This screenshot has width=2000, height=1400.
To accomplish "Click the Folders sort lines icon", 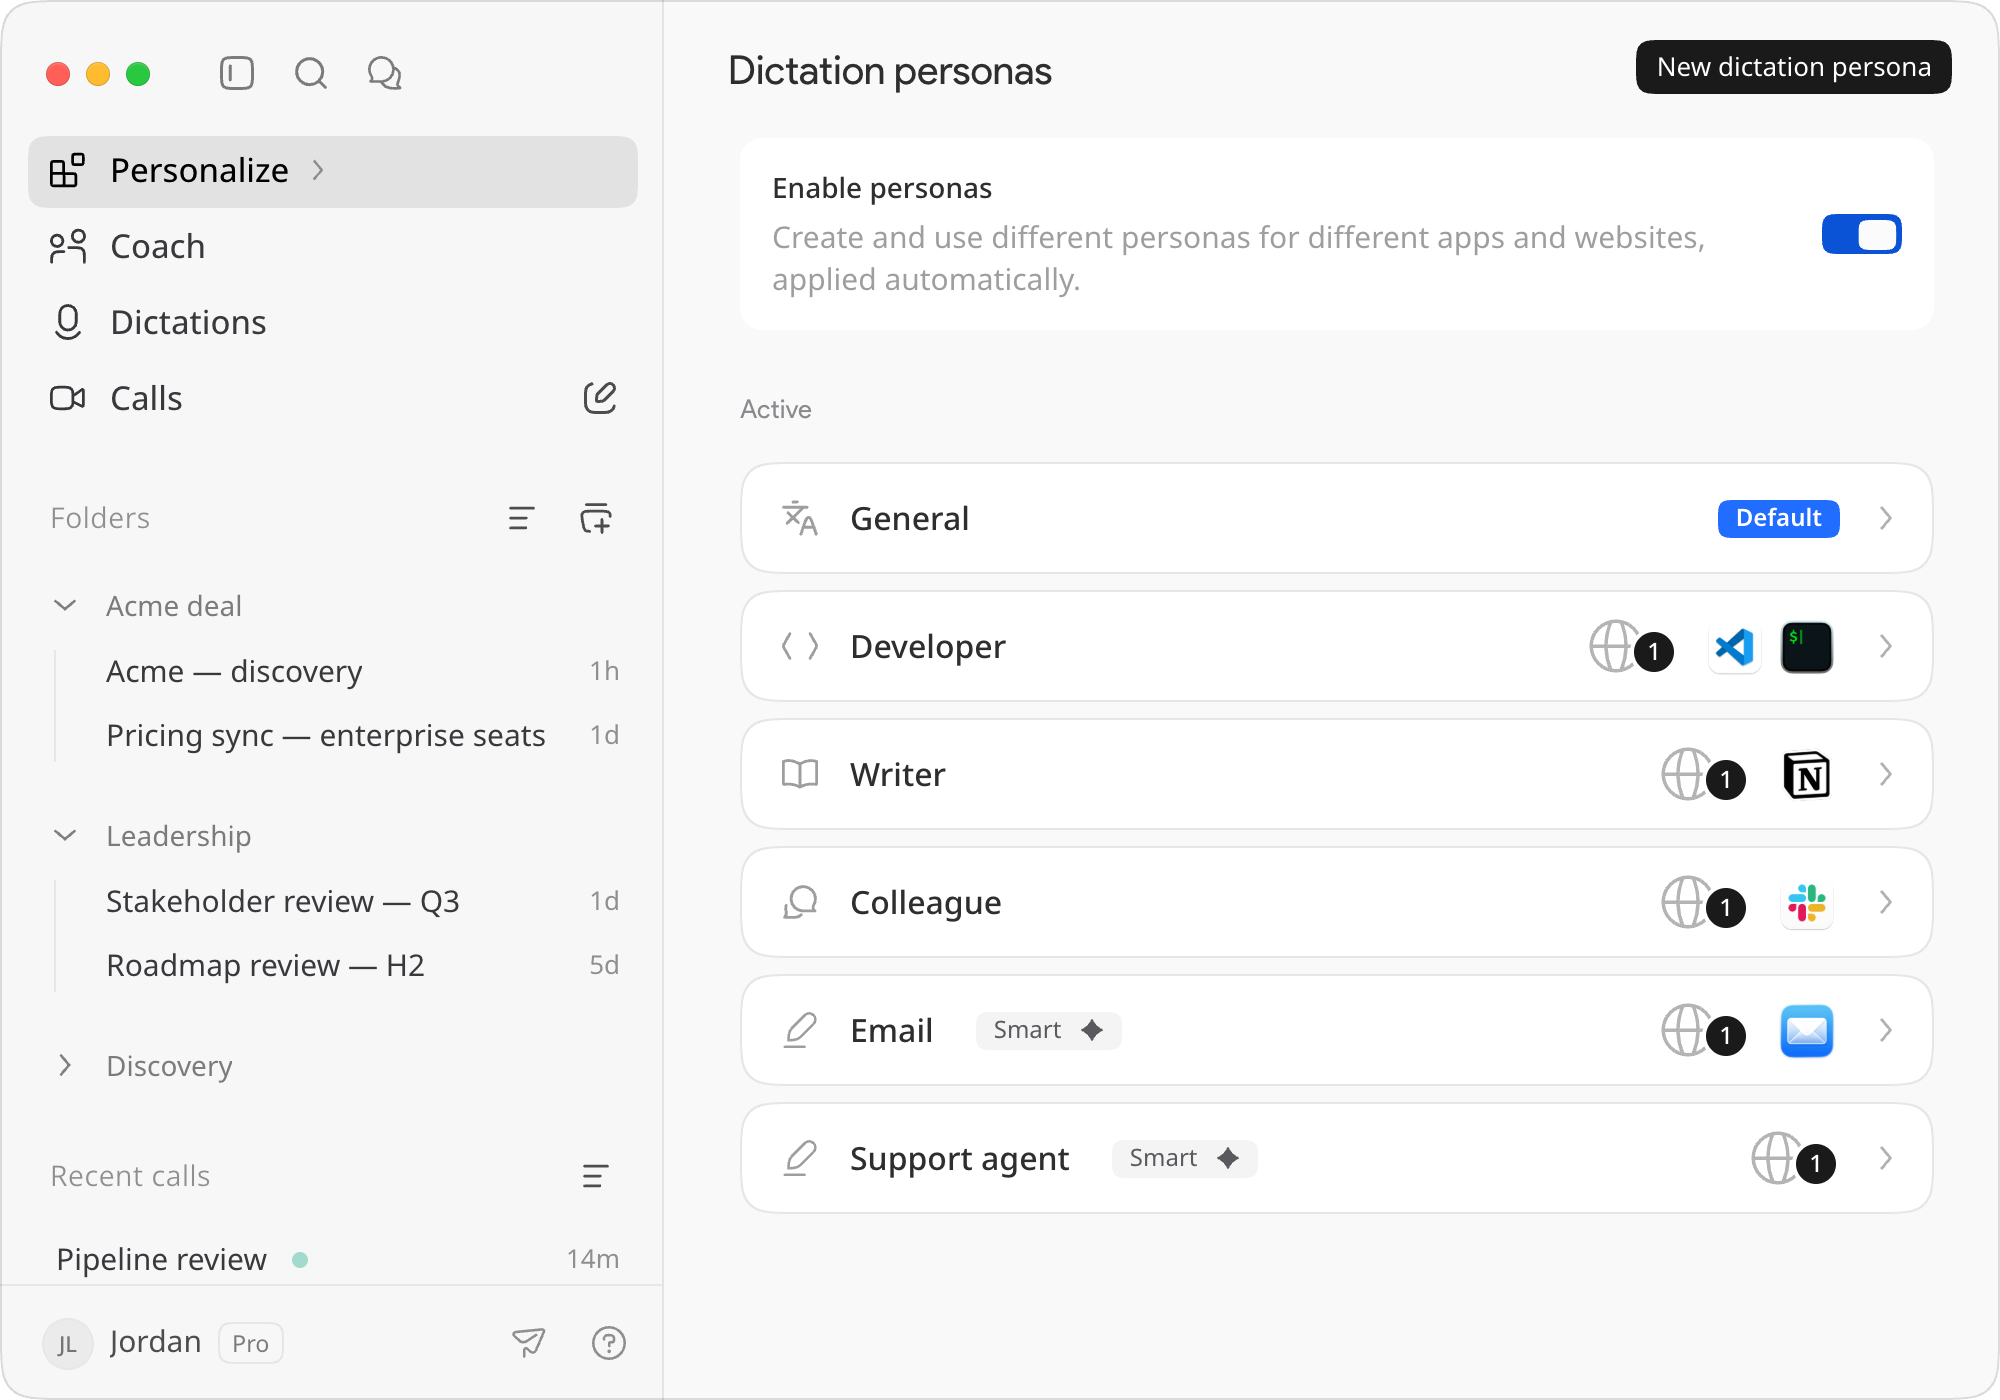I will 521,518.
